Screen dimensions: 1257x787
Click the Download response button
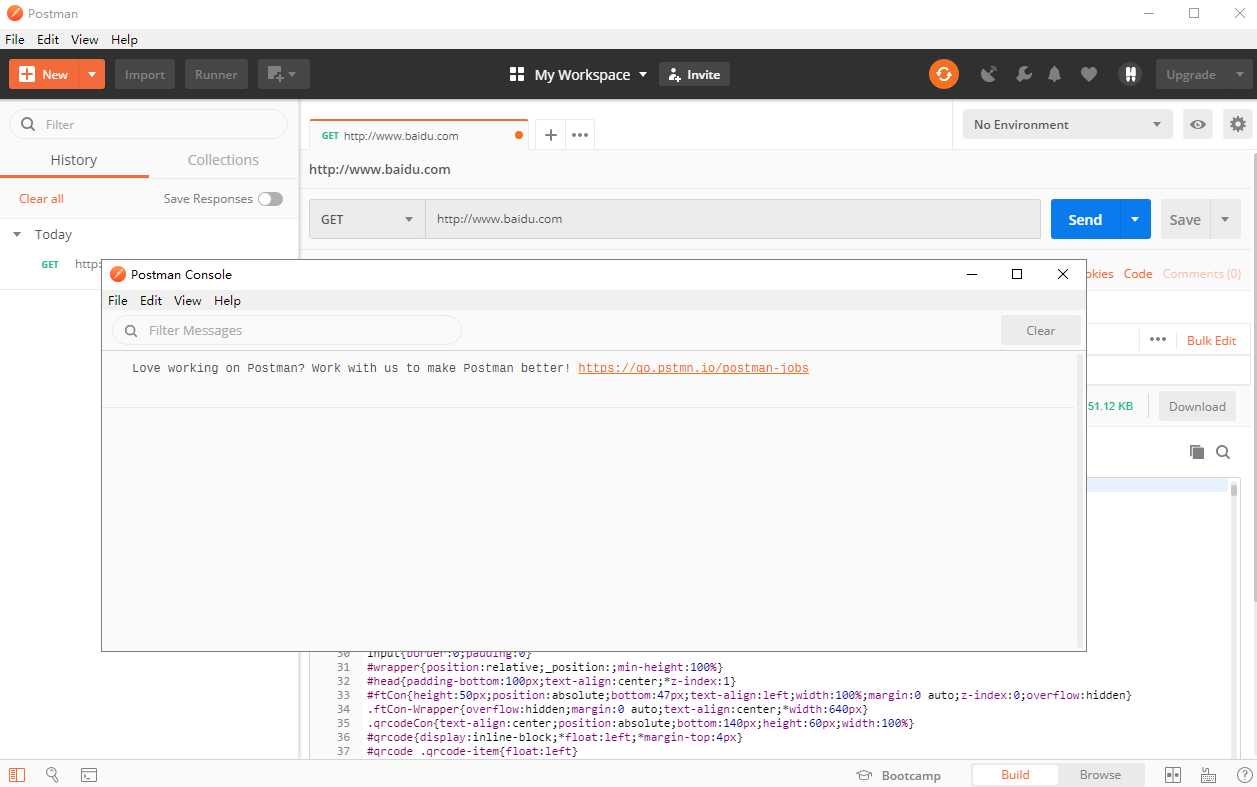(x=1197, y=406)
